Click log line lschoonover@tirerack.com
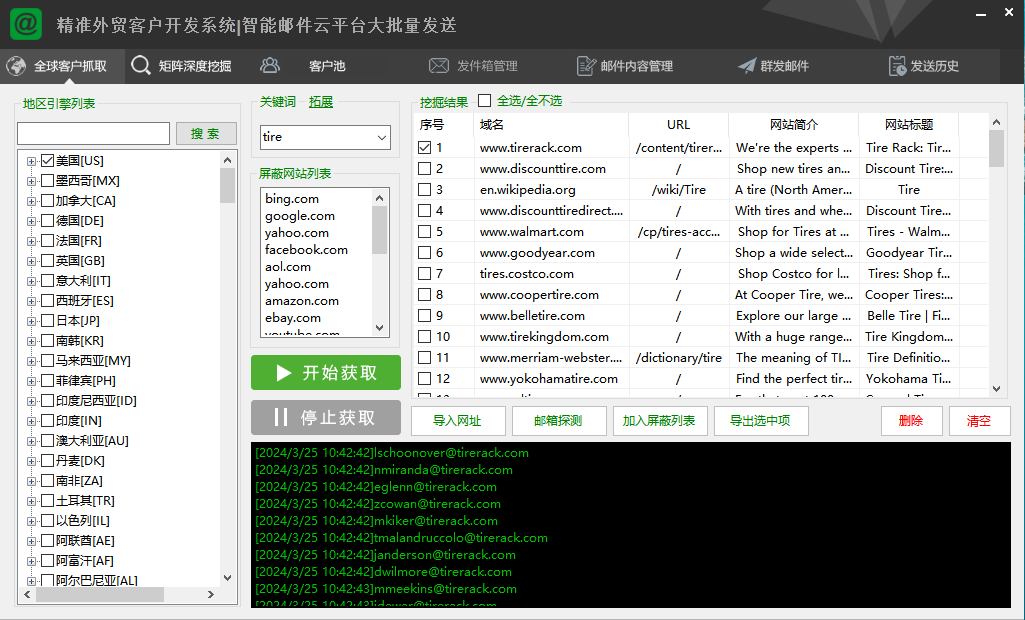This screenshot has height=620, width=1025. click(x=392, y=453)
